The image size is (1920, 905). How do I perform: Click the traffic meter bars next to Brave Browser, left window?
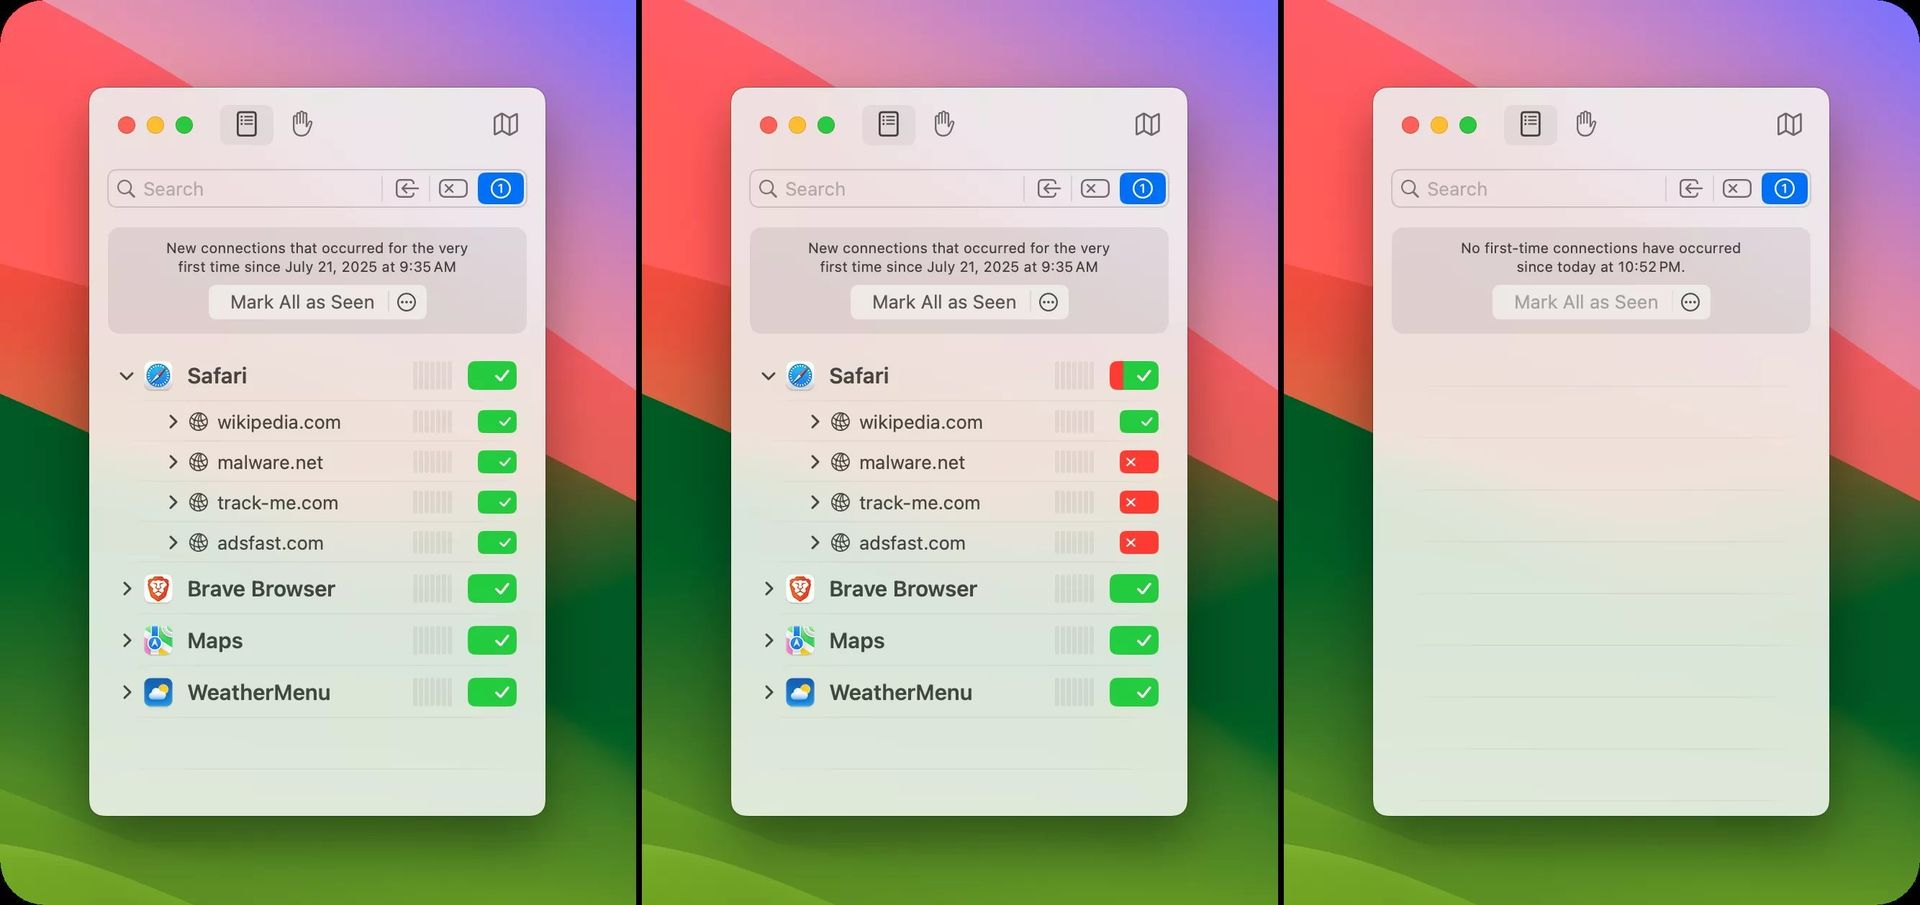(432, 589)
